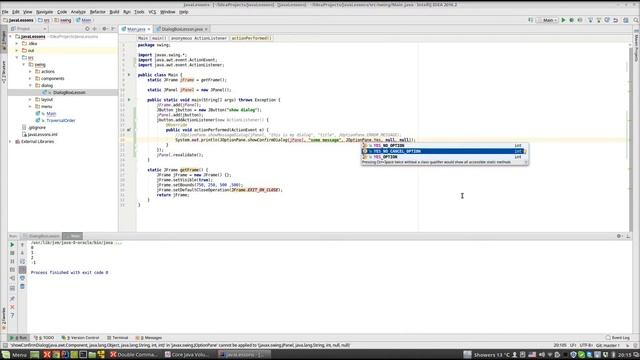
Task: Open the Terminal tool window button
Action: pos(118,338)
